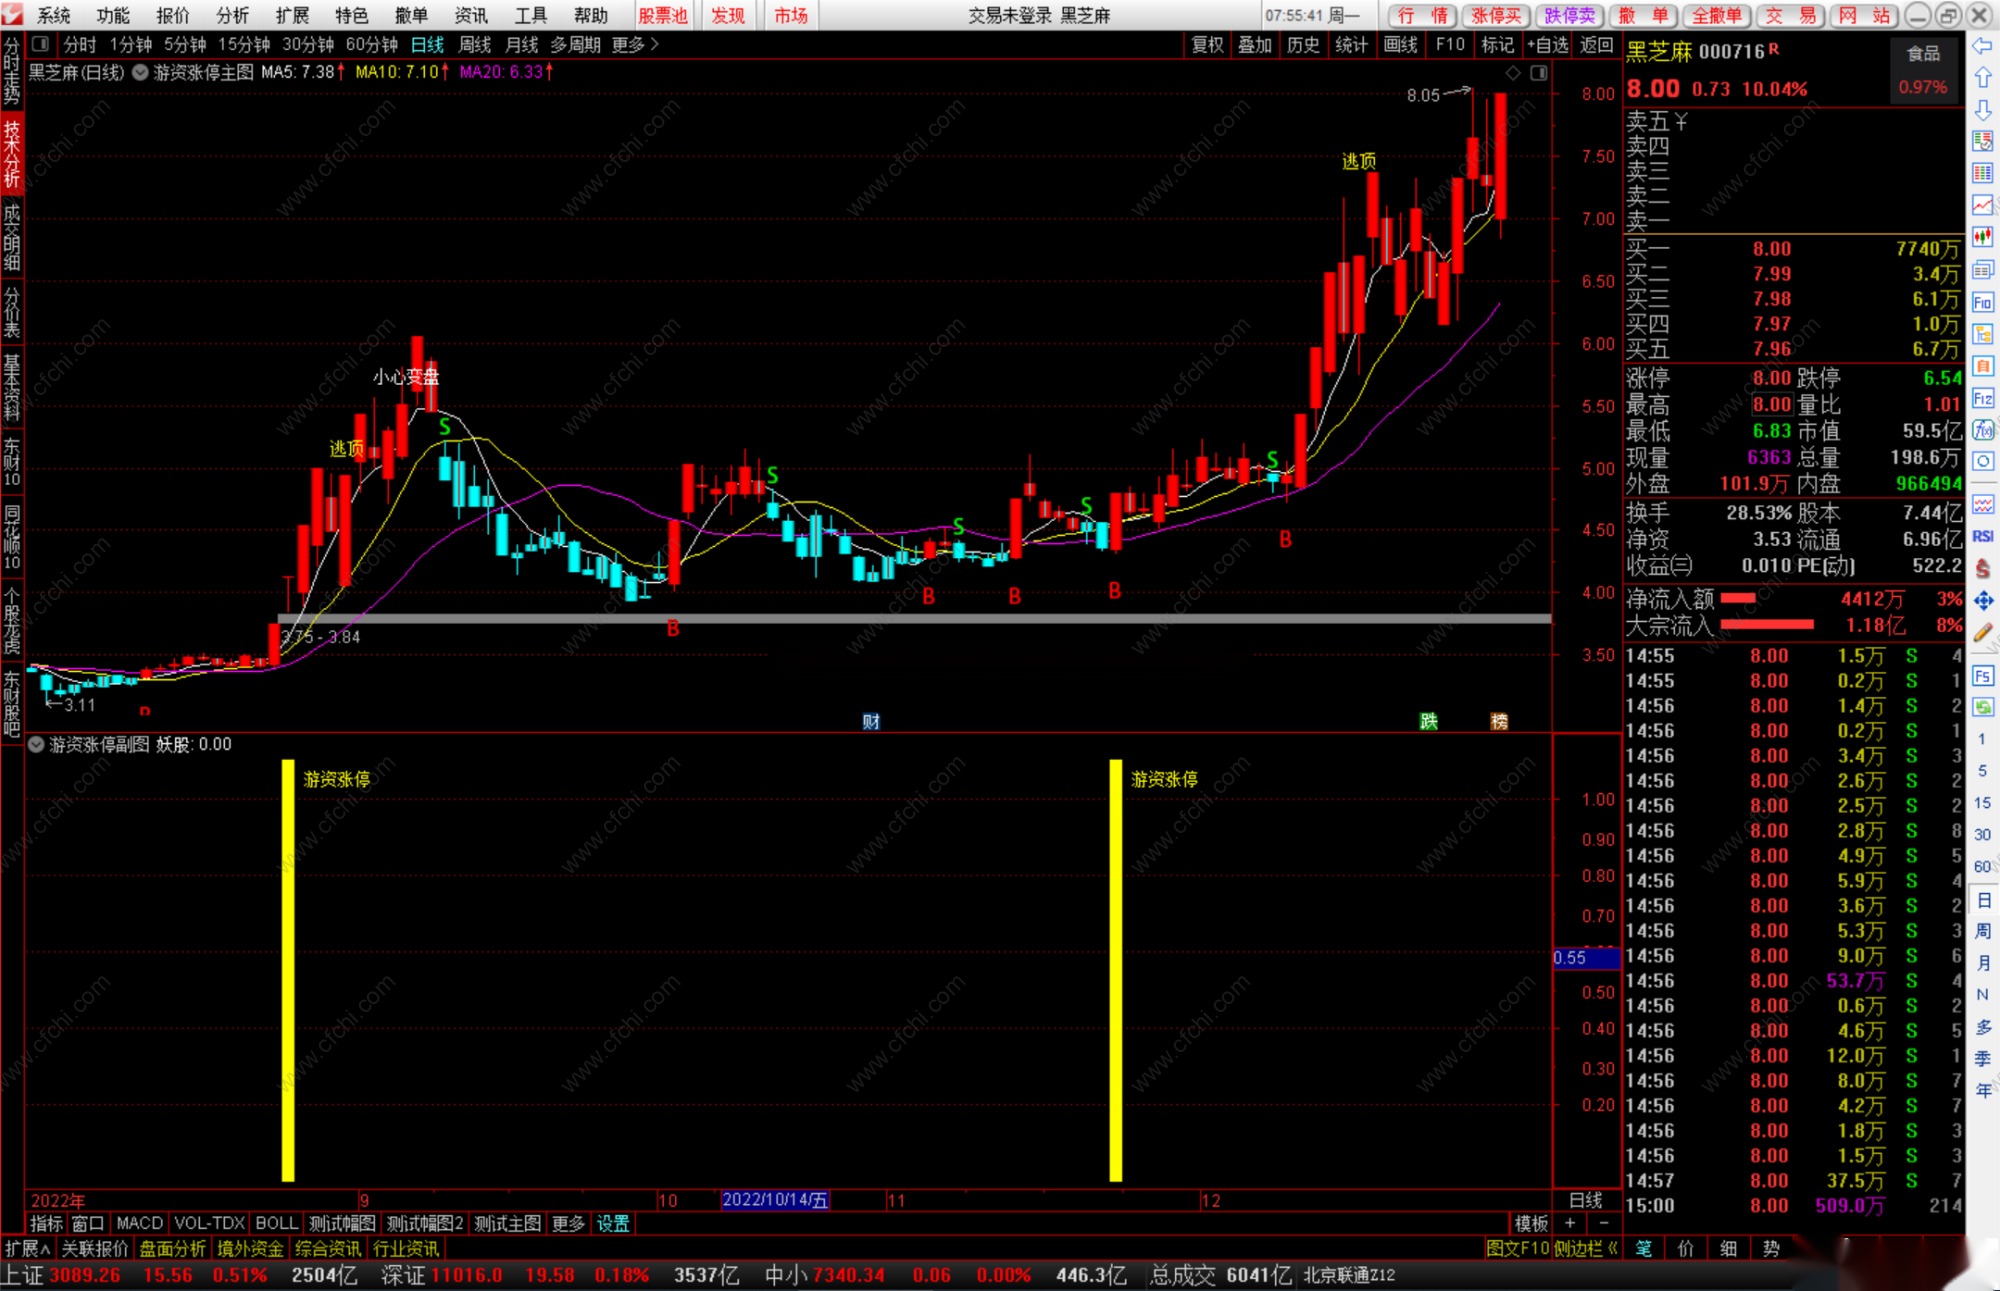
Task: Click the 2022/10/14 date marker on timeline
Action: coord(775,1200)
